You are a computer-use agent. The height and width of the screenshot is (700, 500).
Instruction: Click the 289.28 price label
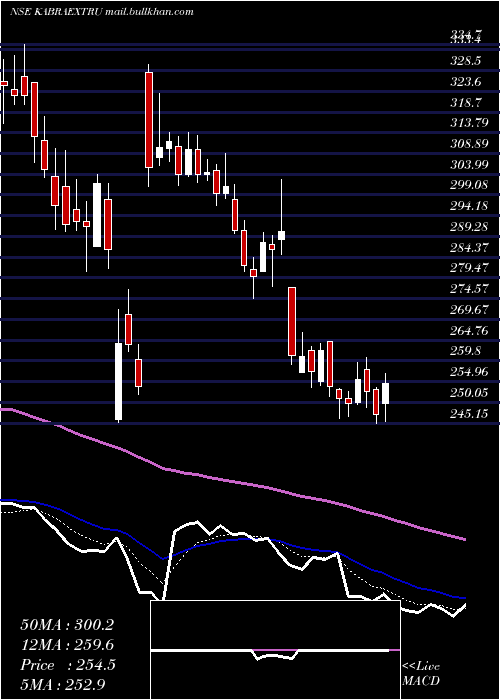(x=469, y=226)
